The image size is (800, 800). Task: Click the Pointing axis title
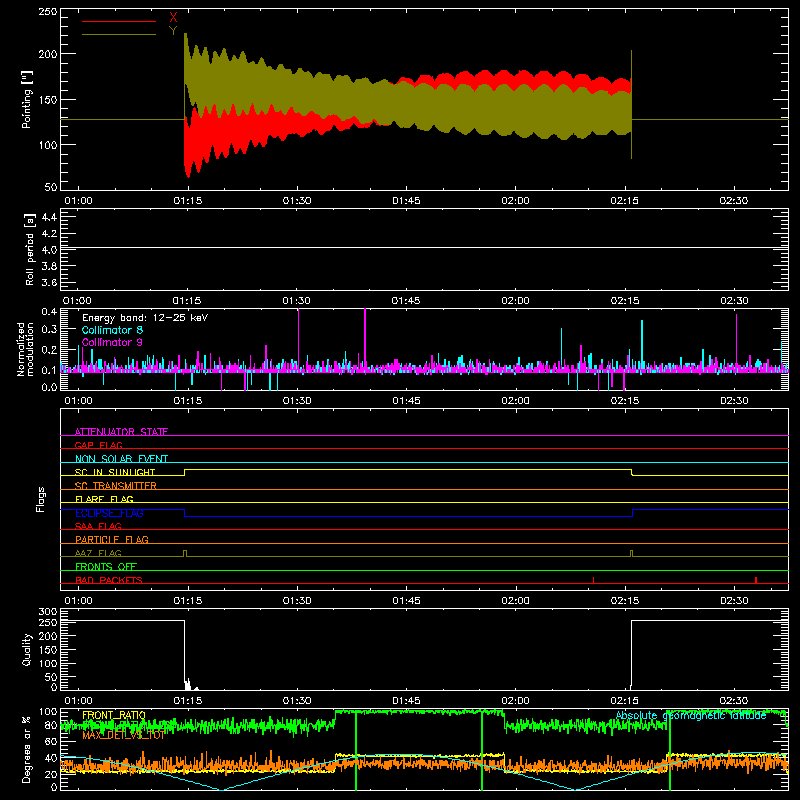pyautogui.click(x=27, y=99)
